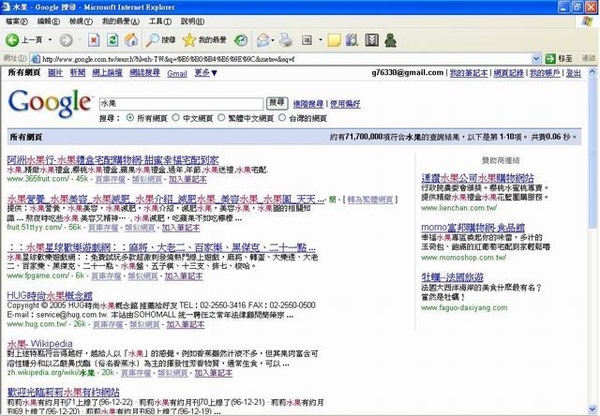The height and width of the screenshot is (416, 600).
Task: Open the 進階搜尋 advanced search link
Action: click(x=308, y=104)
